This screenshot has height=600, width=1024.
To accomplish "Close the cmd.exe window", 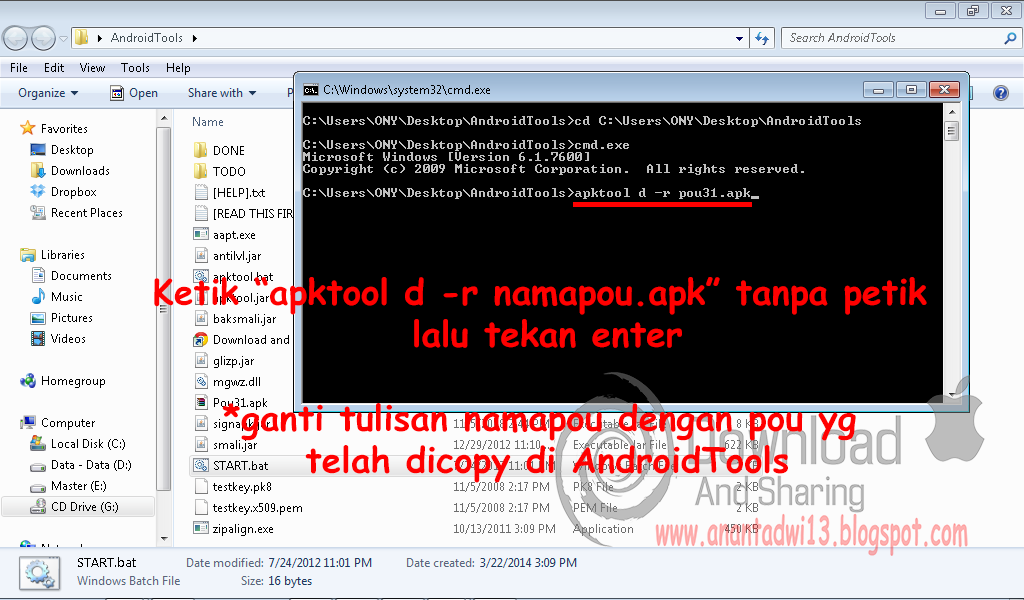I will pyautogui.click(x=944, y=90).
